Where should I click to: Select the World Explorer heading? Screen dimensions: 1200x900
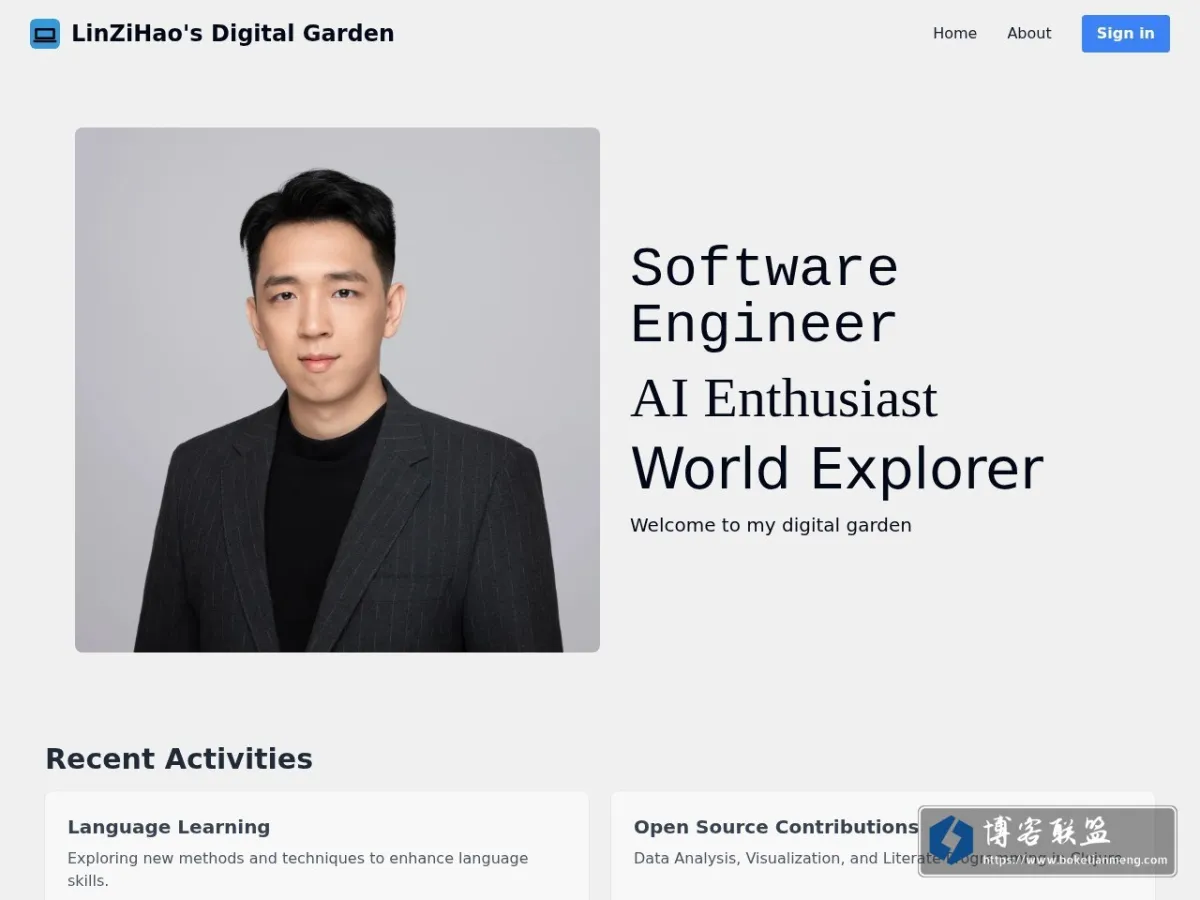pos(837,468)
